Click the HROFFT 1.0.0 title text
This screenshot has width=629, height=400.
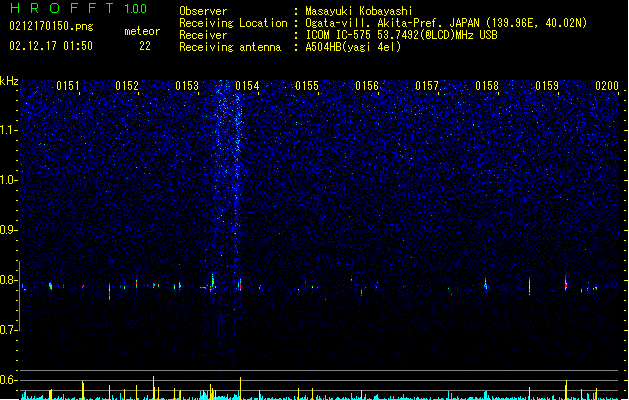click(x=78, y=8)
